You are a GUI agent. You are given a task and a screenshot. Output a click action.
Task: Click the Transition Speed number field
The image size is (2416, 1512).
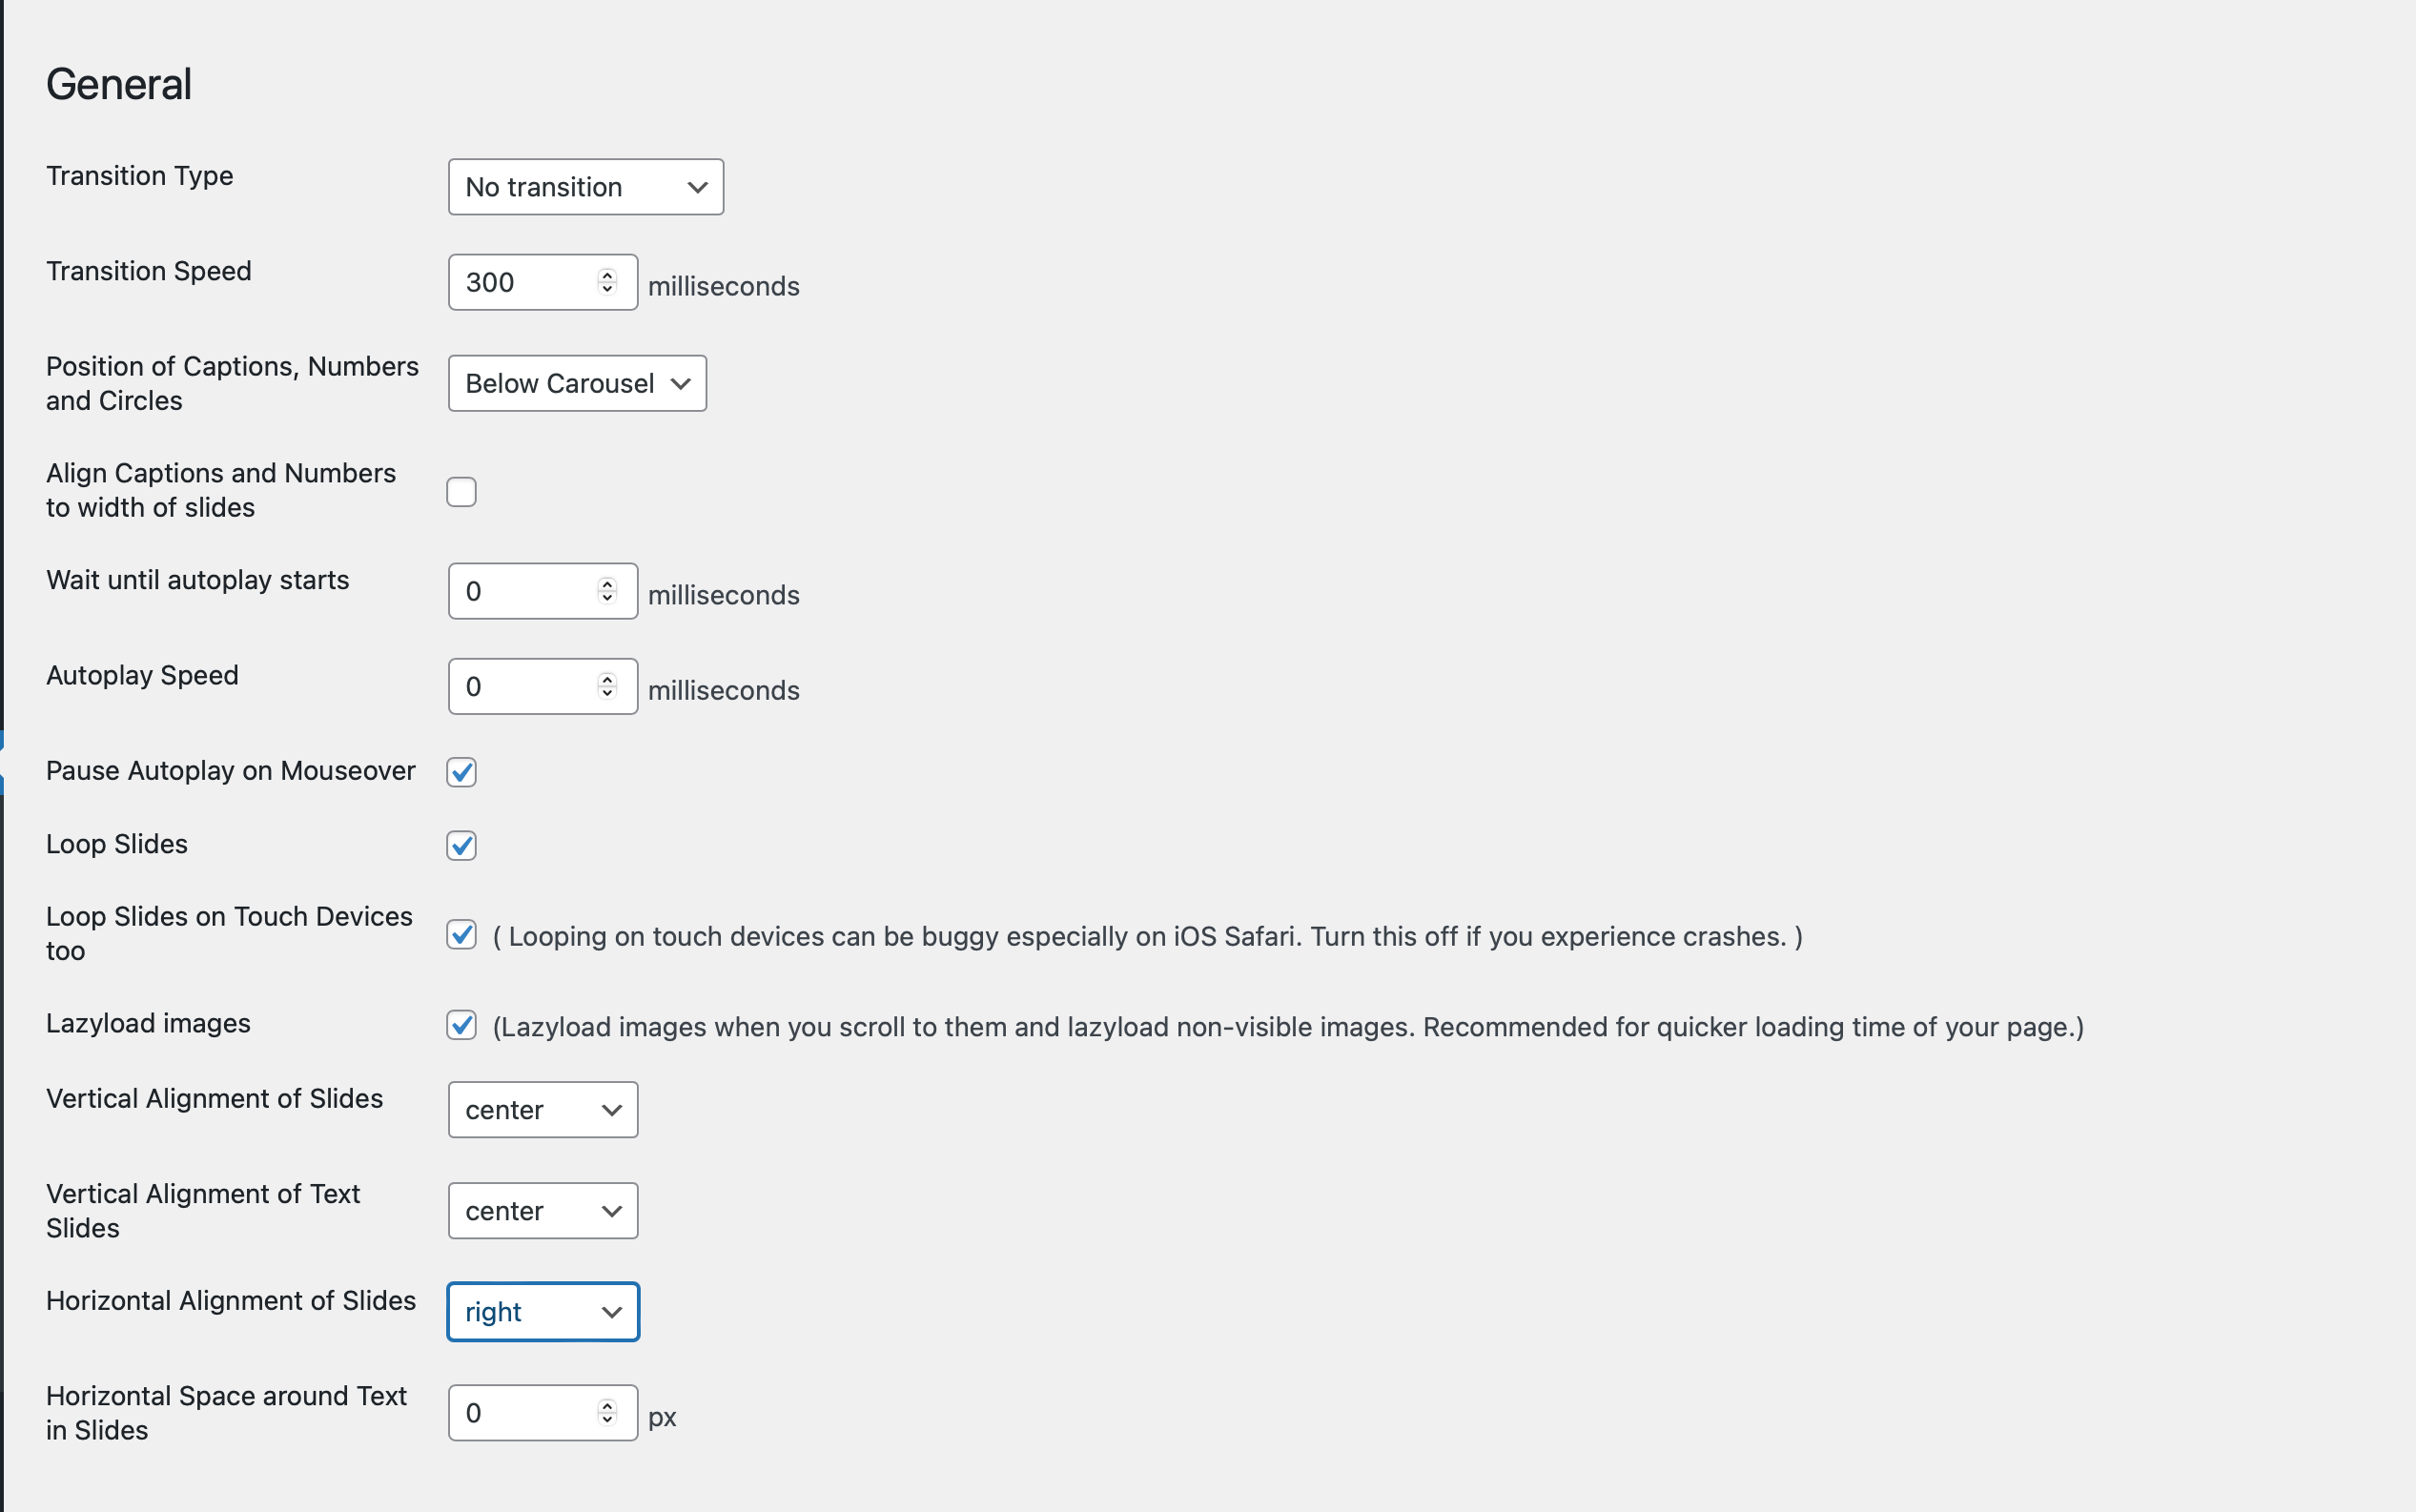(x=525, y=283)
